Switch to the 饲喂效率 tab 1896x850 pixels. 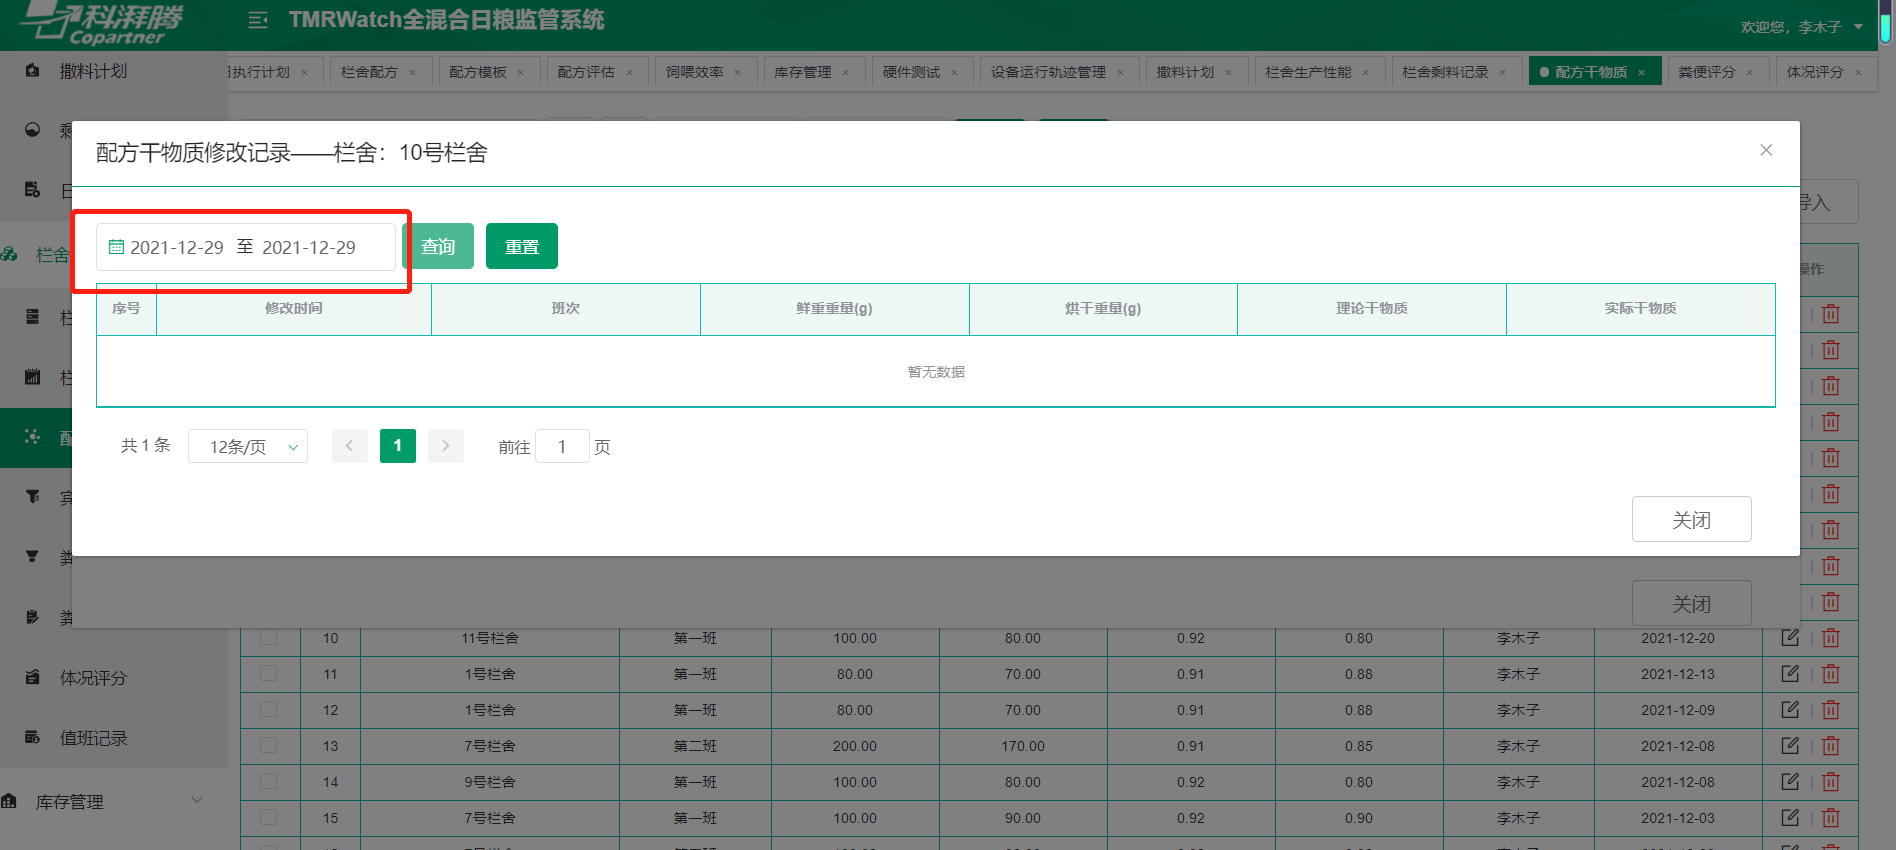[x=694, y=72]
